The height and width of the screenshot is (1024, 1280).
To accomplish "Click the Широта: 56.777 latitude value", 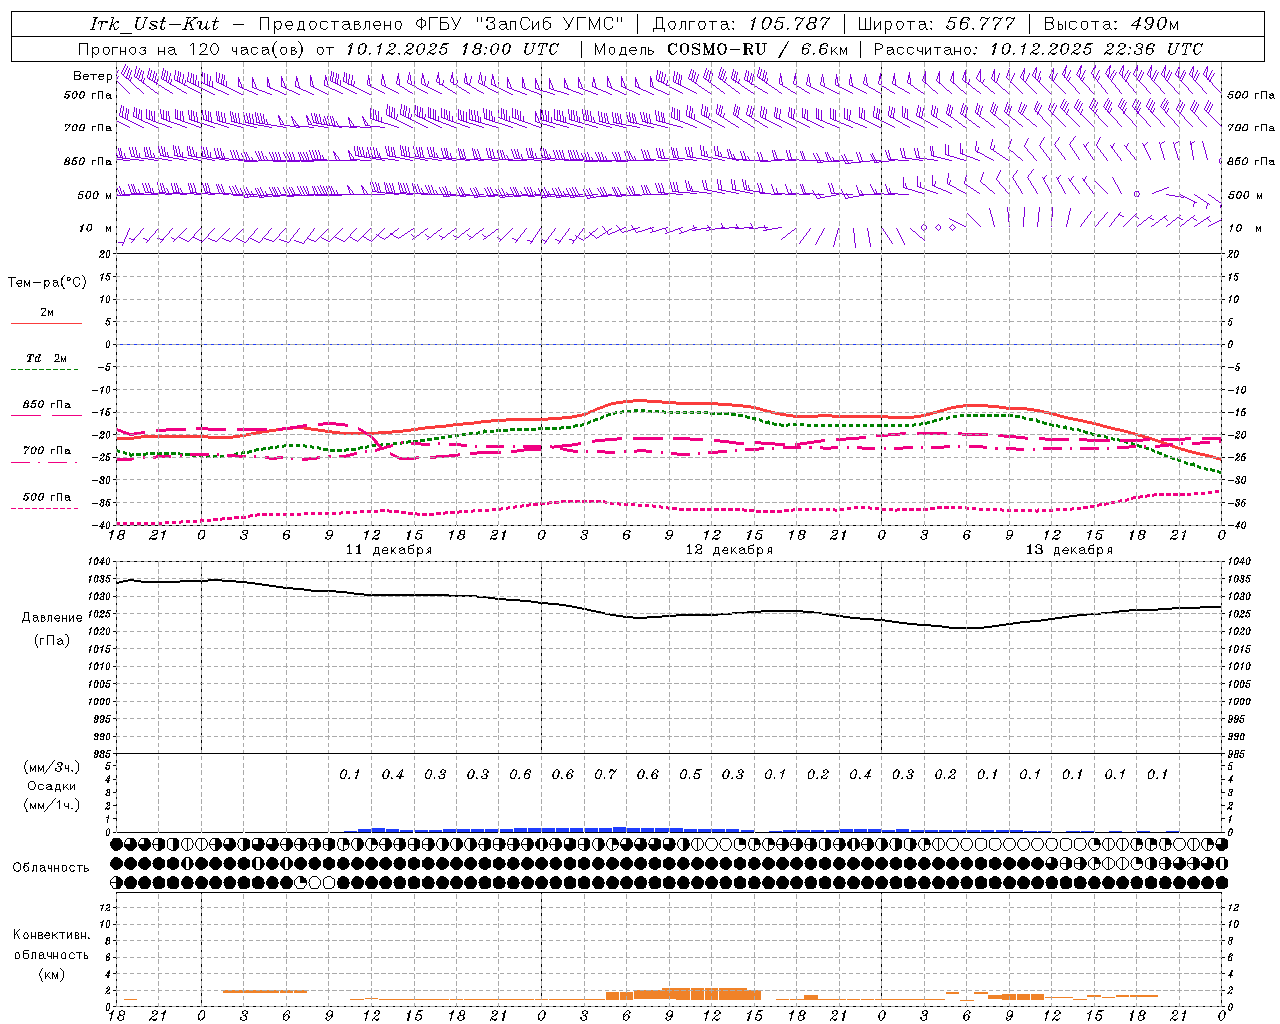I will coord(937,24).
